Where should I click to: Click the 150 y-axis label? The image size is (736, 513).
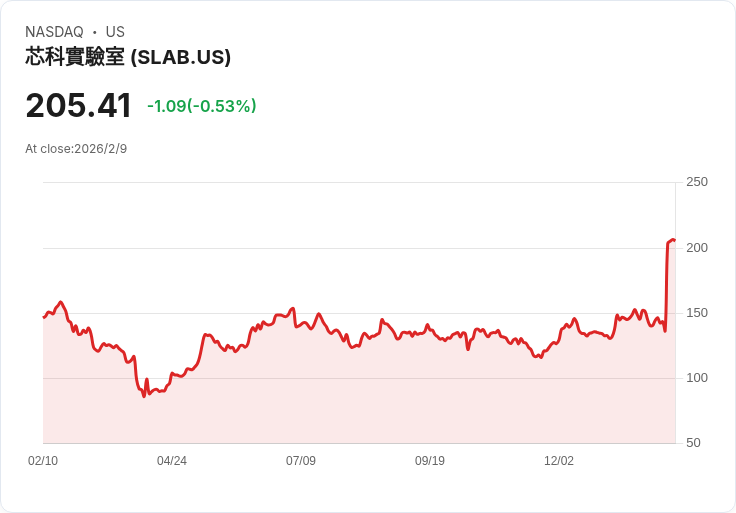pyautogui.click(x=697, y=313)
